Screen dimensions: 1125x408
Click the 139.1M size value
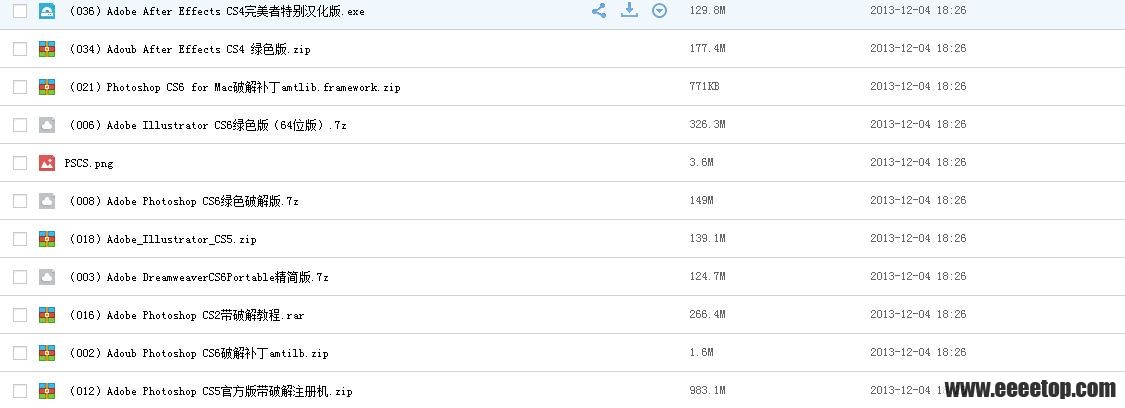[x=707, y=239]
